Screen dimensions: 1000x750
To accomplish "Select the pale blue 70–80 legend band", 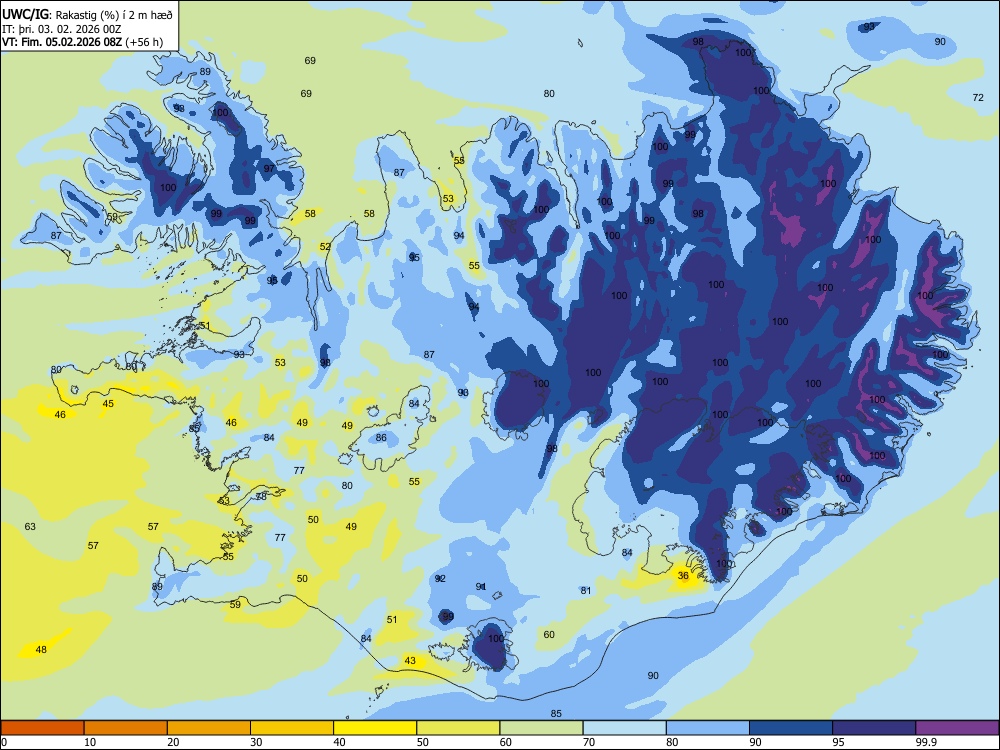I will (x=624, y=728).
